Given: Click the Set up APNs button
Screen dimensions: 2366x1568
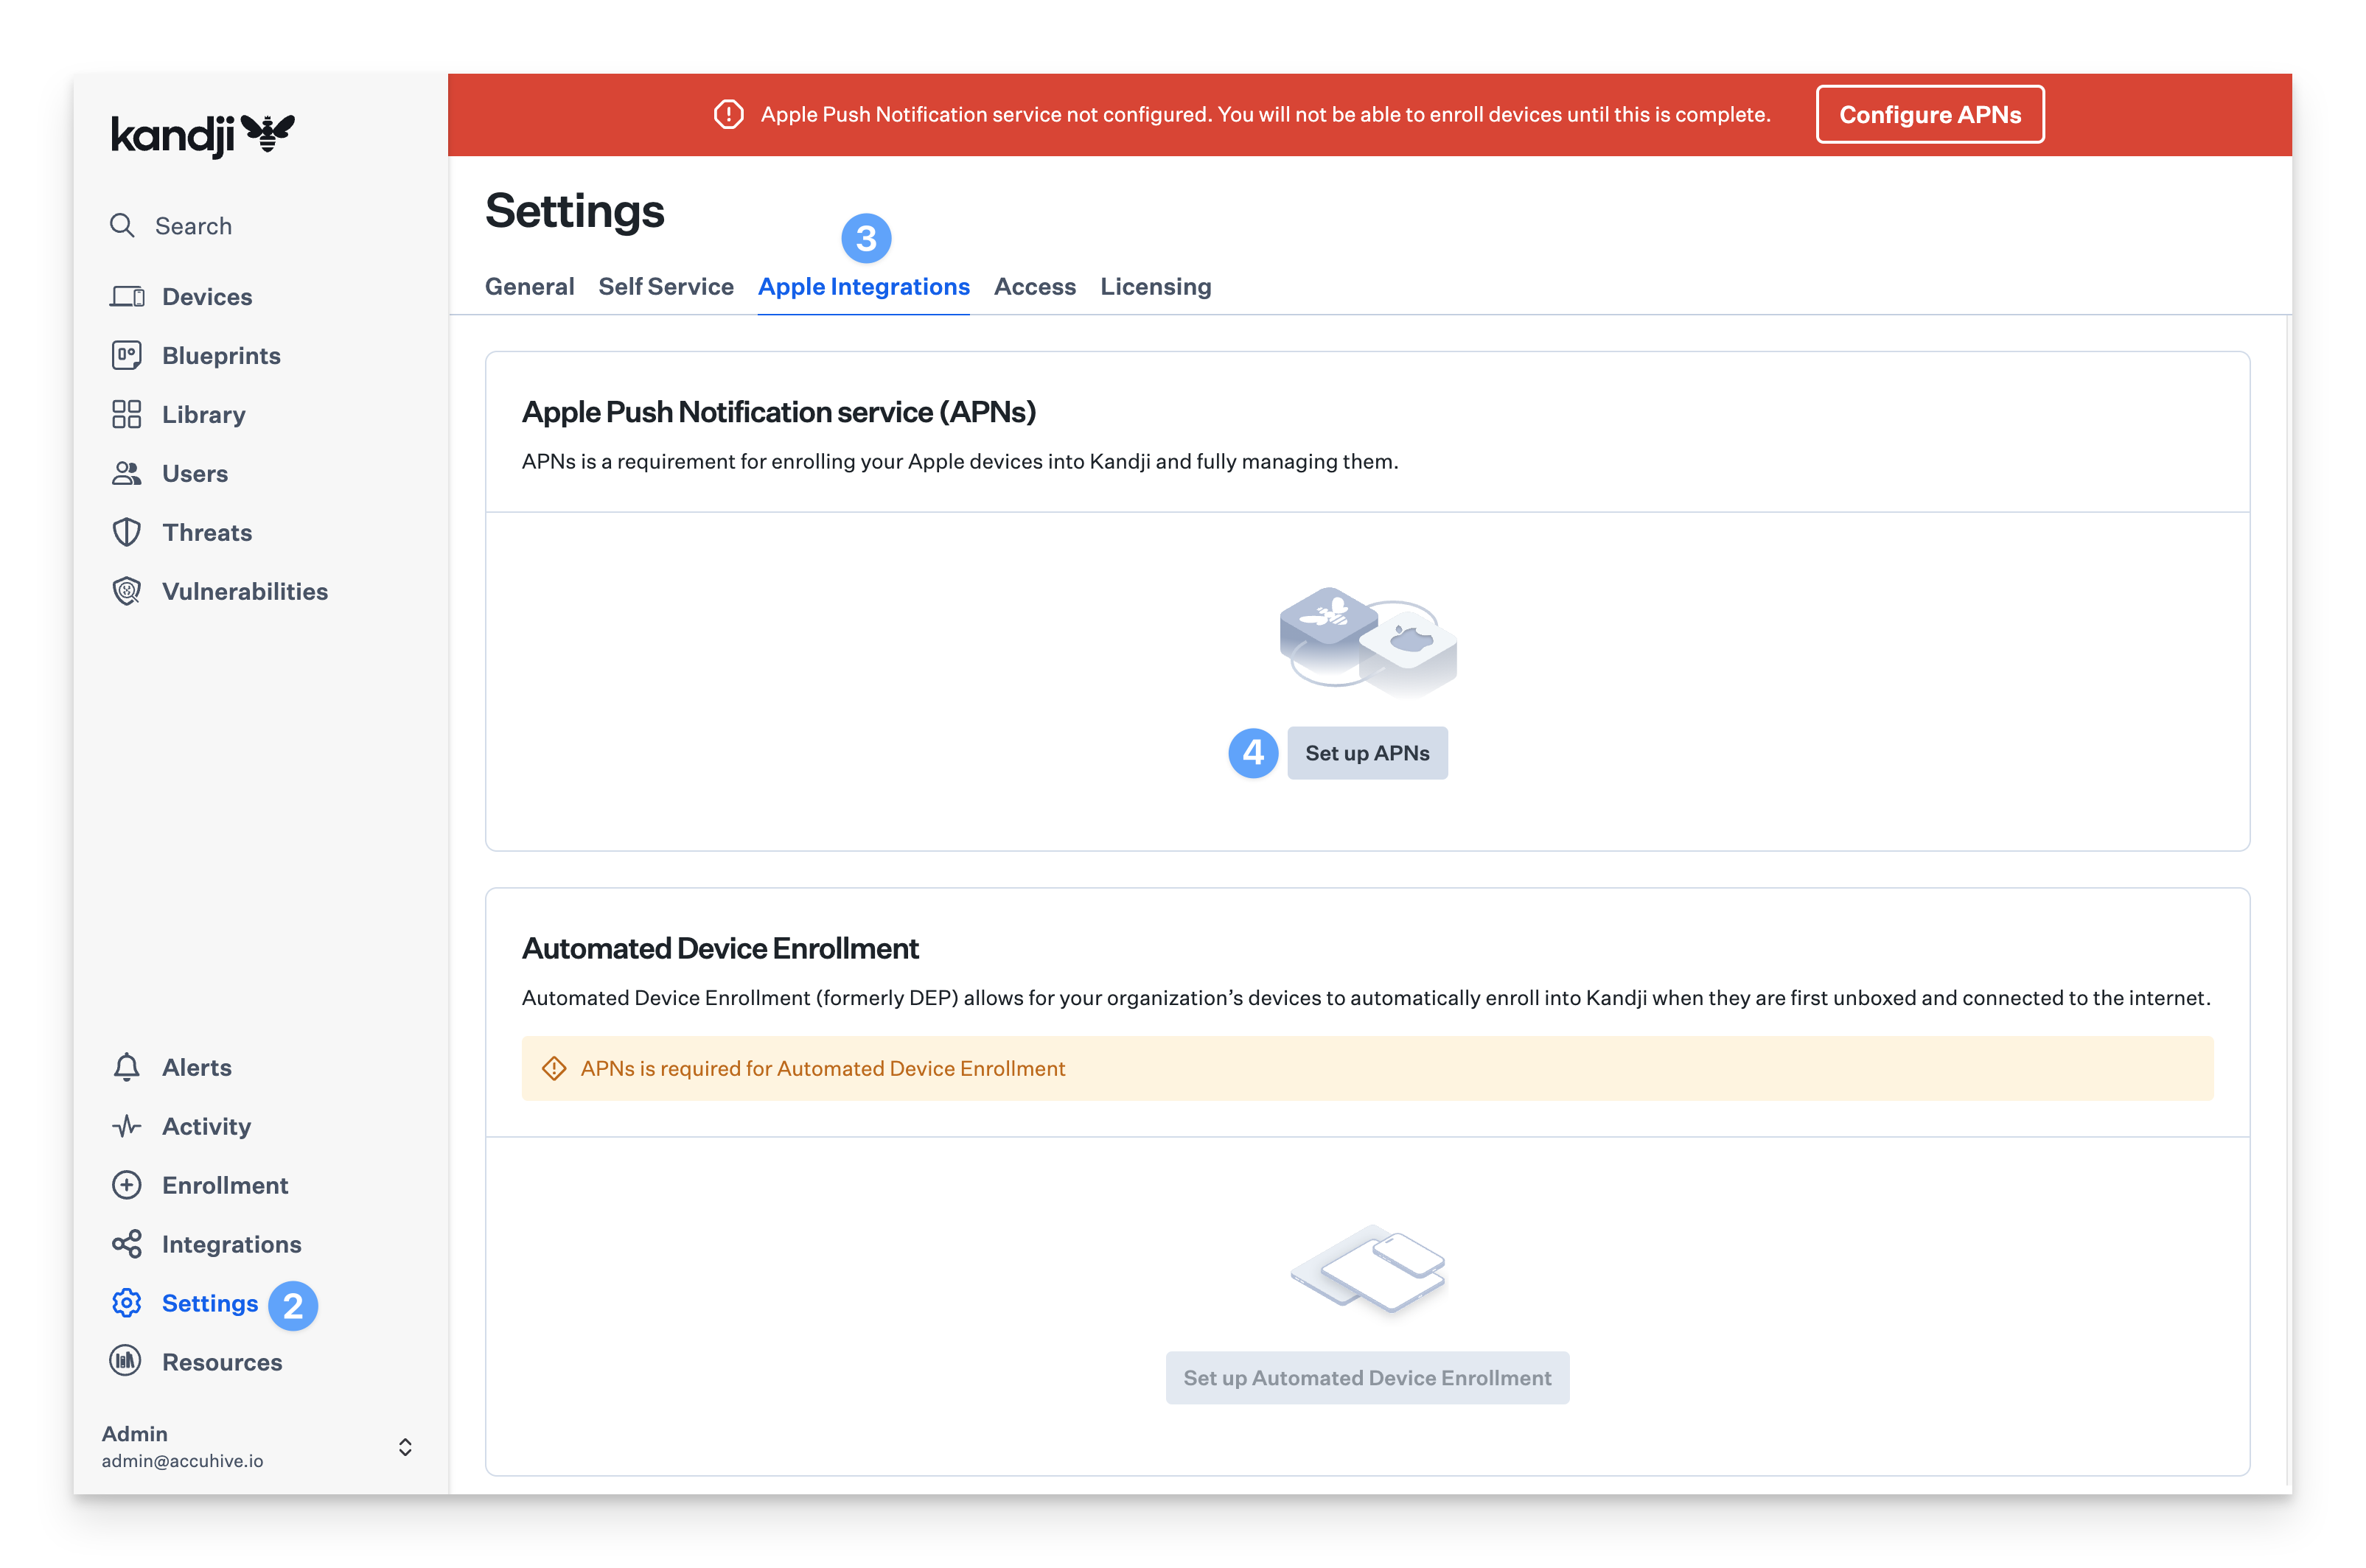Looking at the screenshot, I should click(1367, 753).
